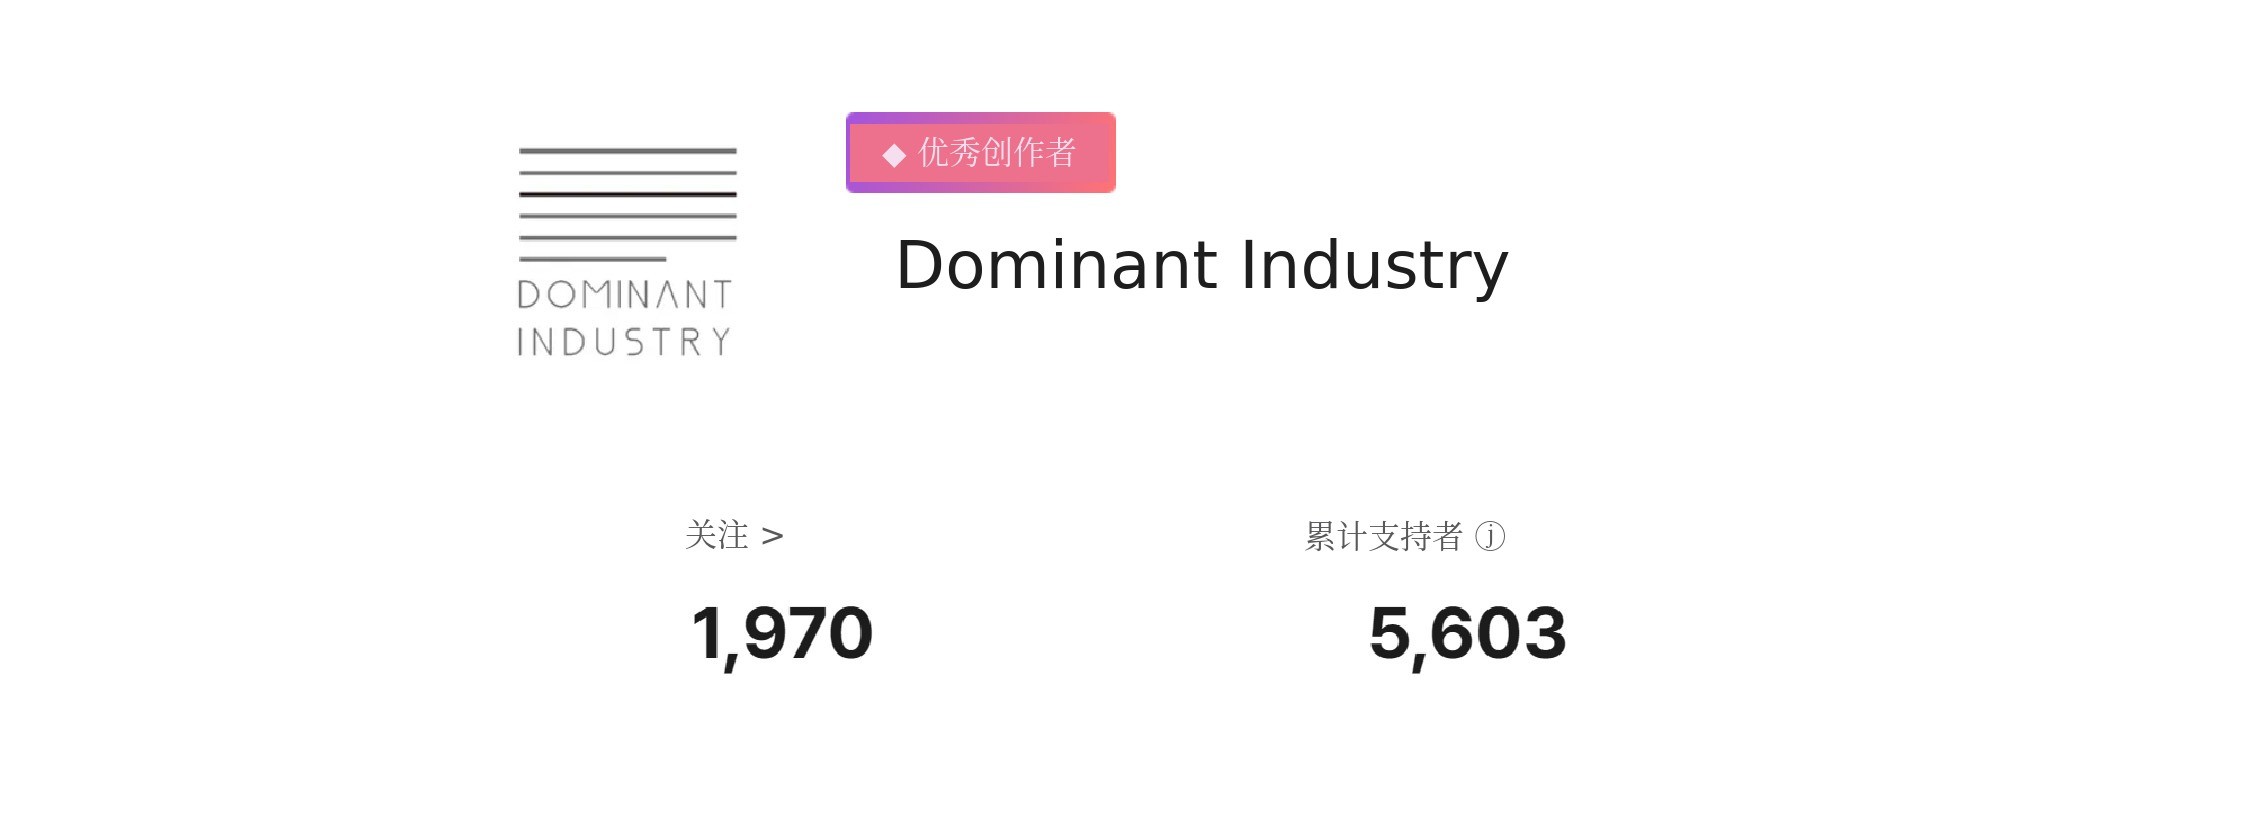This screenshot has height=833, width=2250.
Task: Open the 关注 following label
Action: 717,536
